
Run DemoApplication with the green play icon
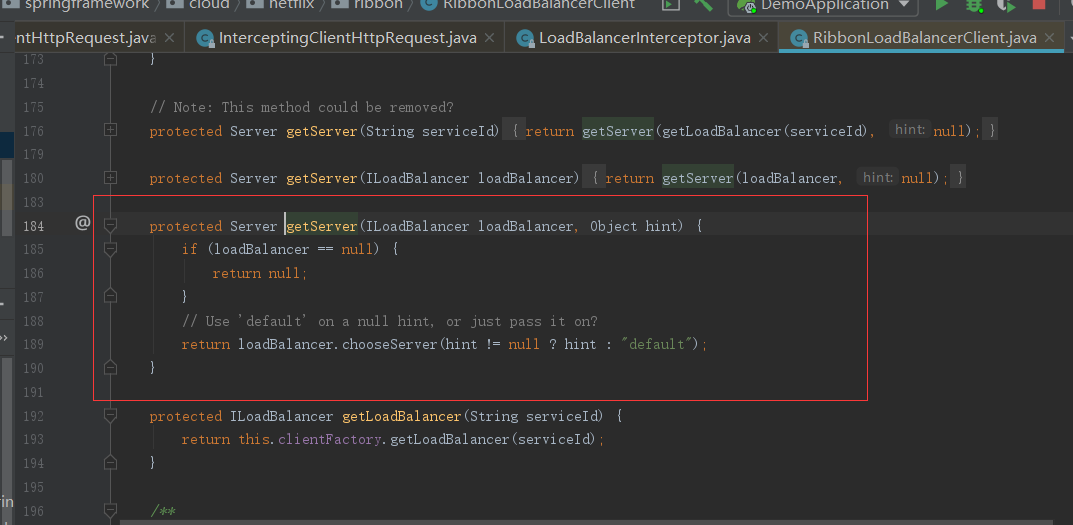click(942, 5)
